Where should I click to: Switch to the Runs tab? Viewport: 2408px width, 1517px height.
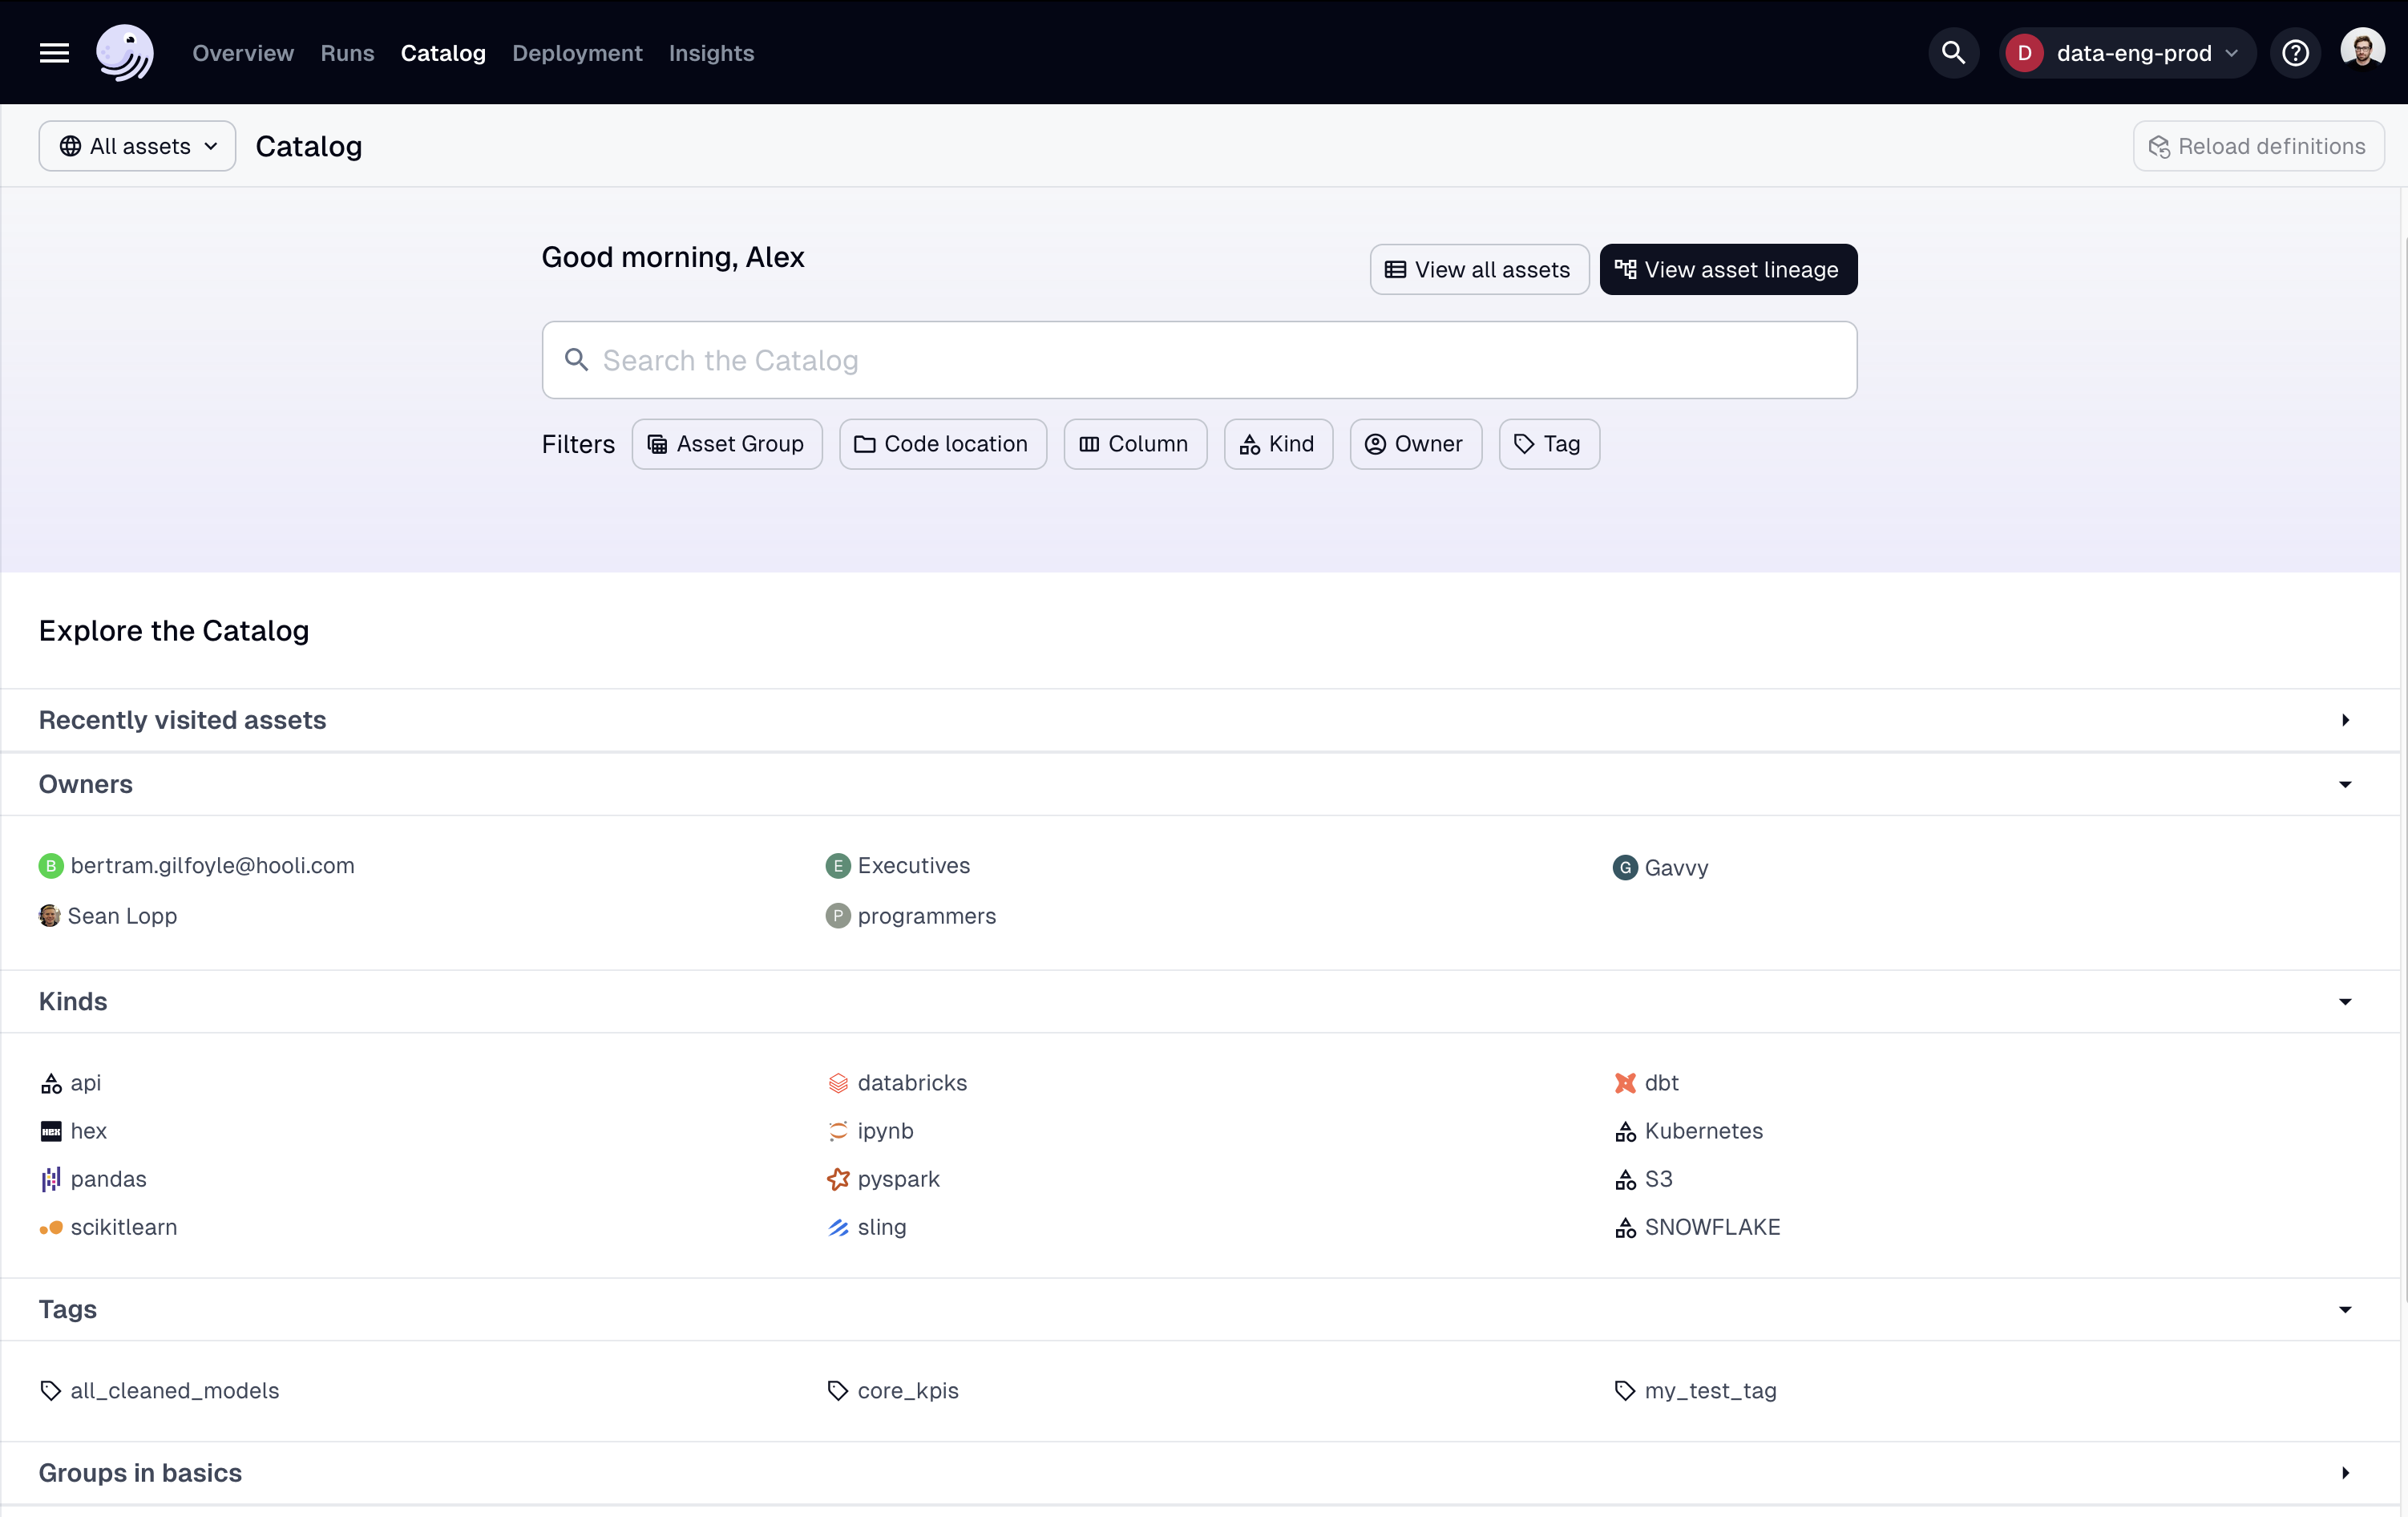(x=347, y=53)
